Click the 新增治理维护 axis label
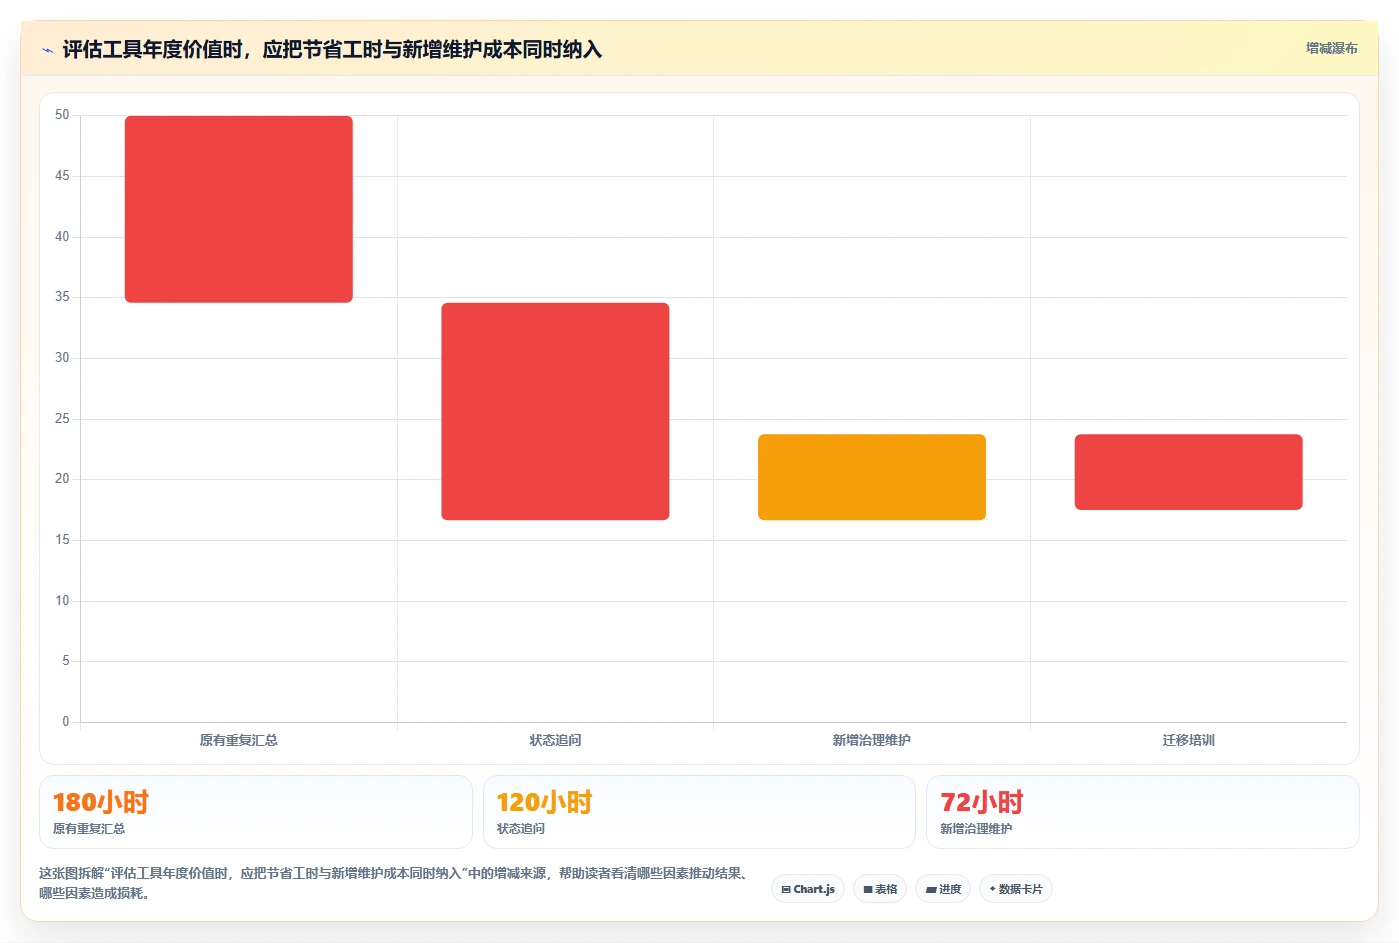Image resolution: width=1399 pixels, height=943 pixels. click(x=872, y=740)
